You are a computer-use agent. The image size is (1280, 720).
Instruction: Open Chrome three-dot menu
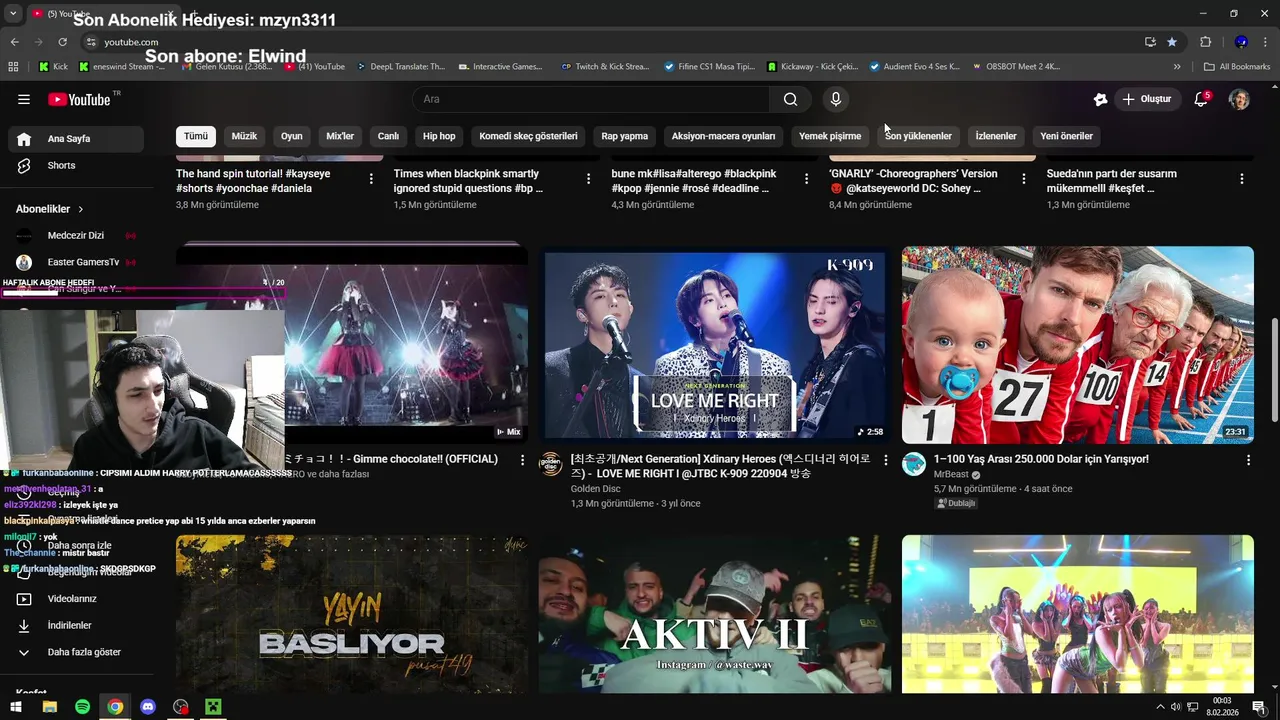point(1266,42)
